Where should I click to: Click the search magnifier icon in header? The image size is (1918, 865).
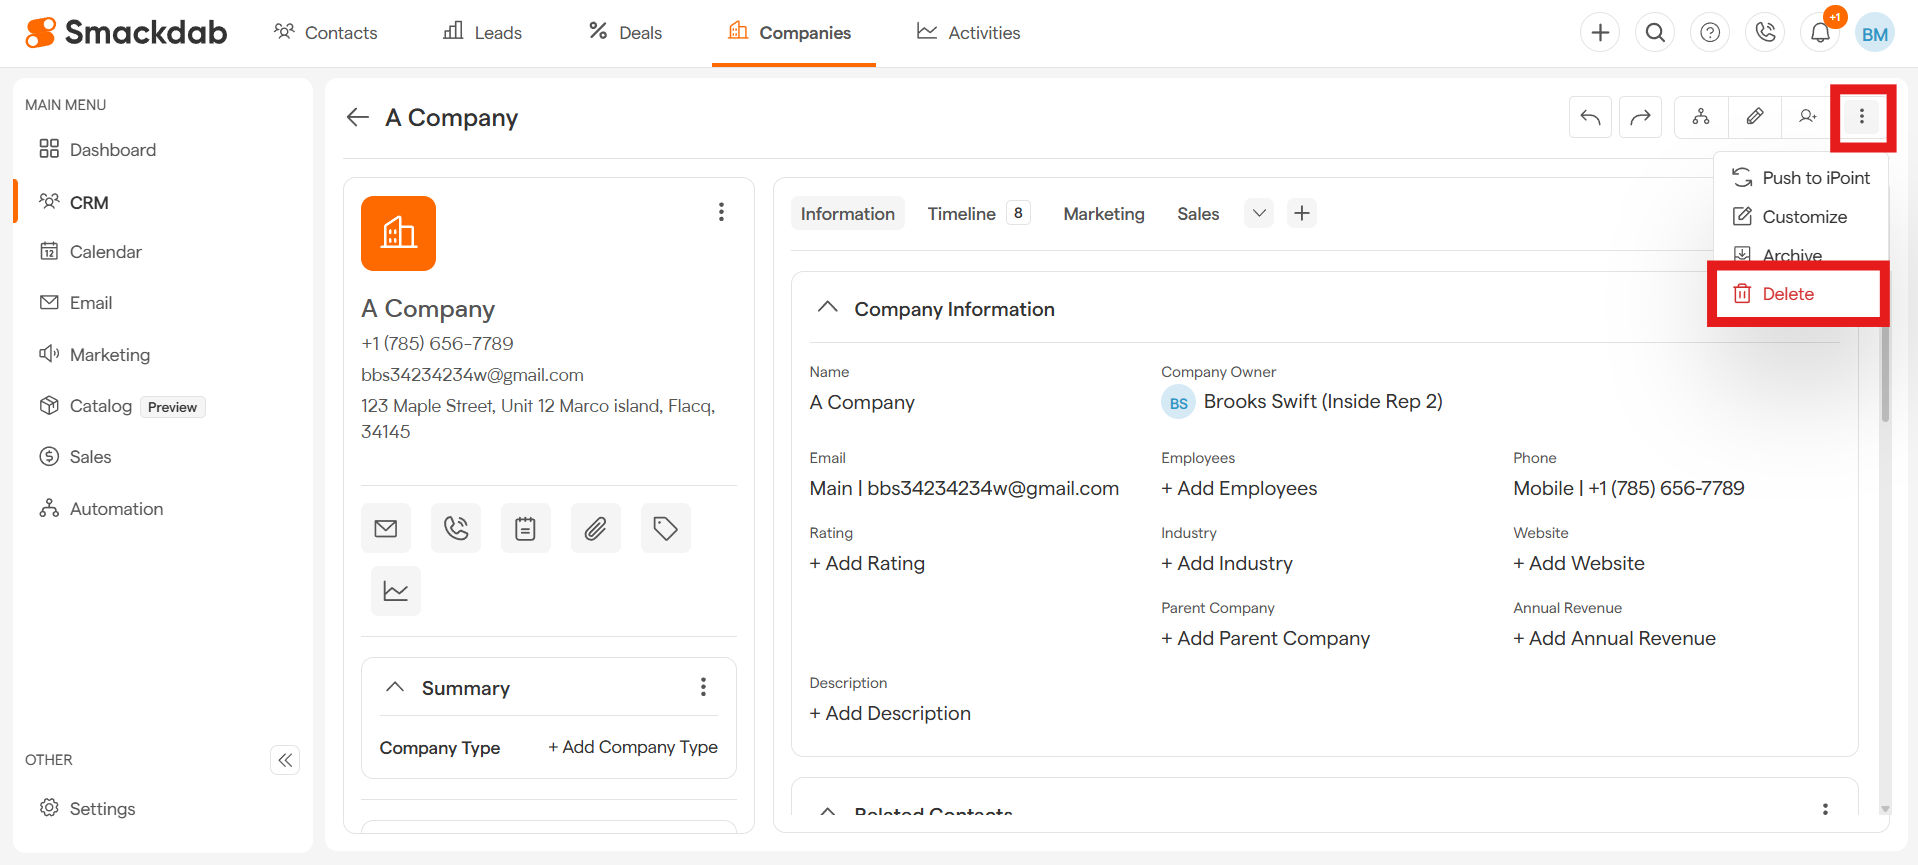click(x=1655, y=33)
